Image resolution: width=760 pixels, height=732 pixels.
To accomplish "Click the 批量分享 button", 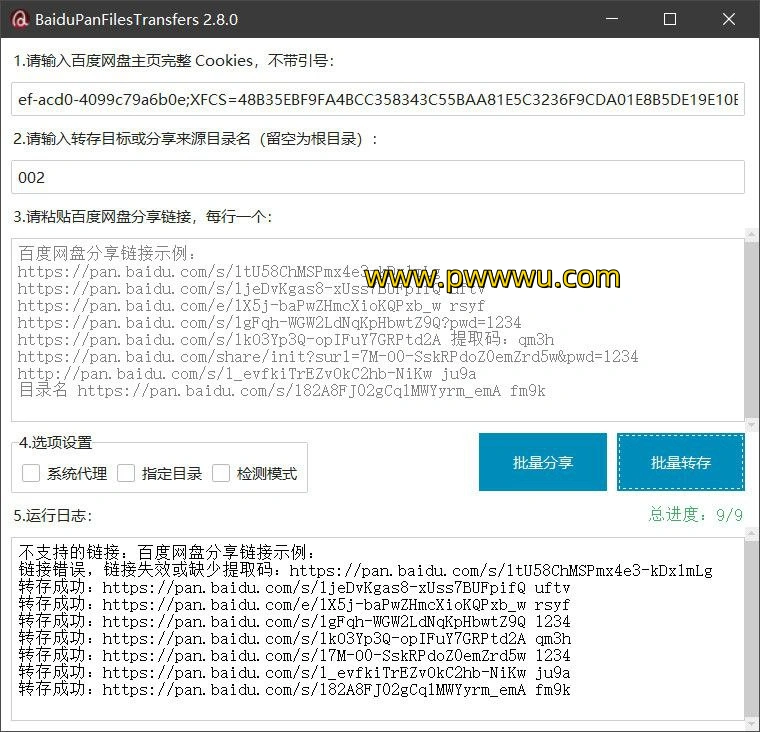I will tap(543, 462).
